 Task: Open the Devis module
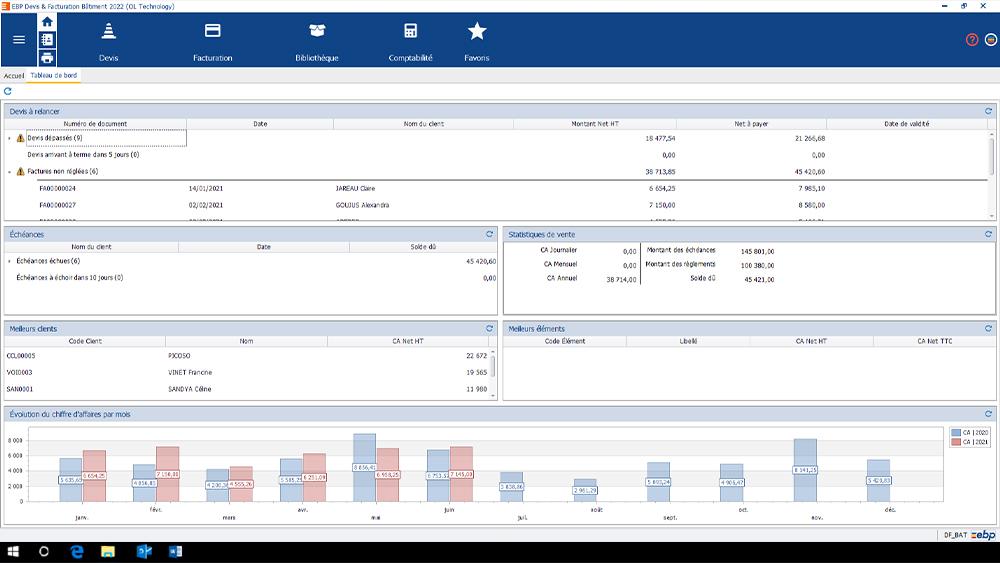click(x=109, y=41)
